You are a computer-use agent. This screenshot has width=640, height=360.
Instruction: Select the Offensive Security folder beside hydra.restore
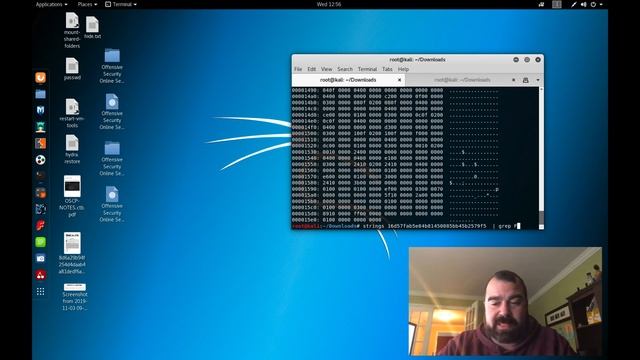click(x=112, y=158)
